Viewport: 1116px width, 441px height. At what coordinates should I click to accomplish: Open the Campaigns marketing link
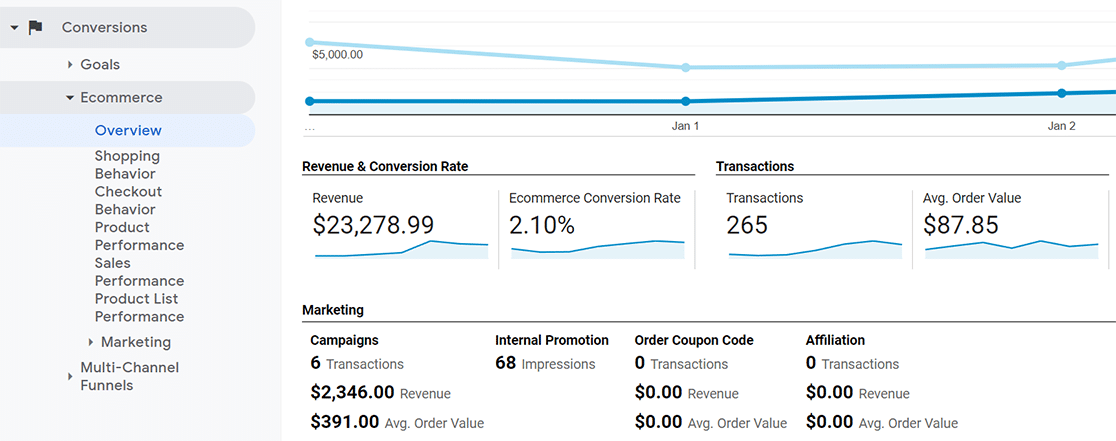[x=344, y=341]
